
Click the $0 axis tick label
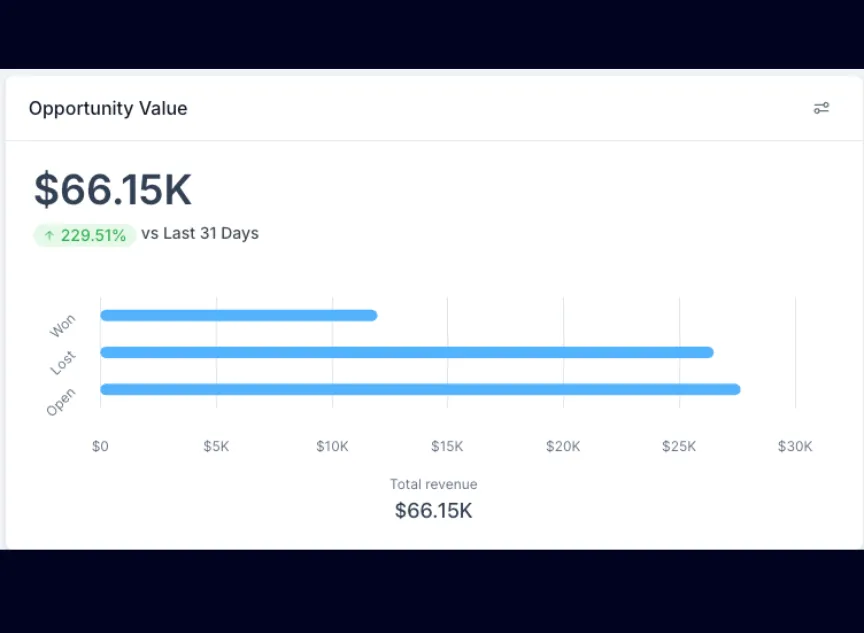(100, 446)
